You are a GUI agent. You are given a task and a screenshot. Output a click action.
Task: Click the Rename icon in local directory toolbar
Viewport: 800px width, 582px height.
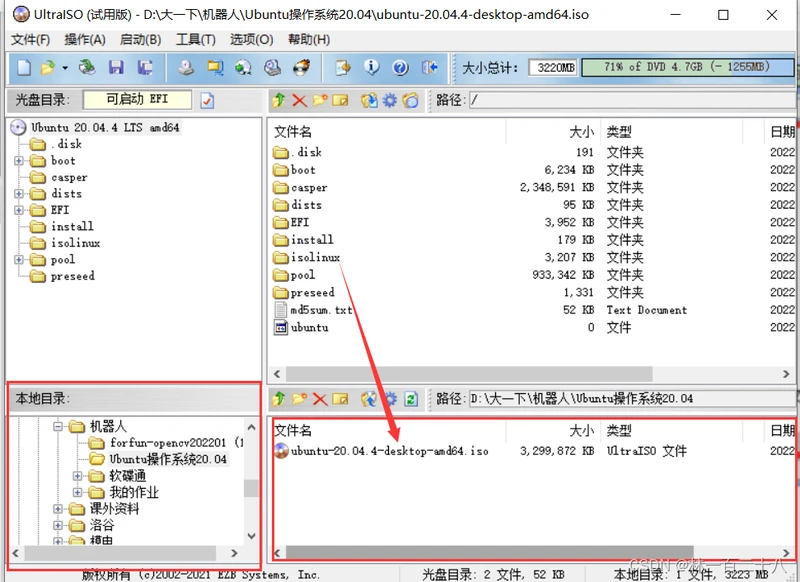pos(340,398)
